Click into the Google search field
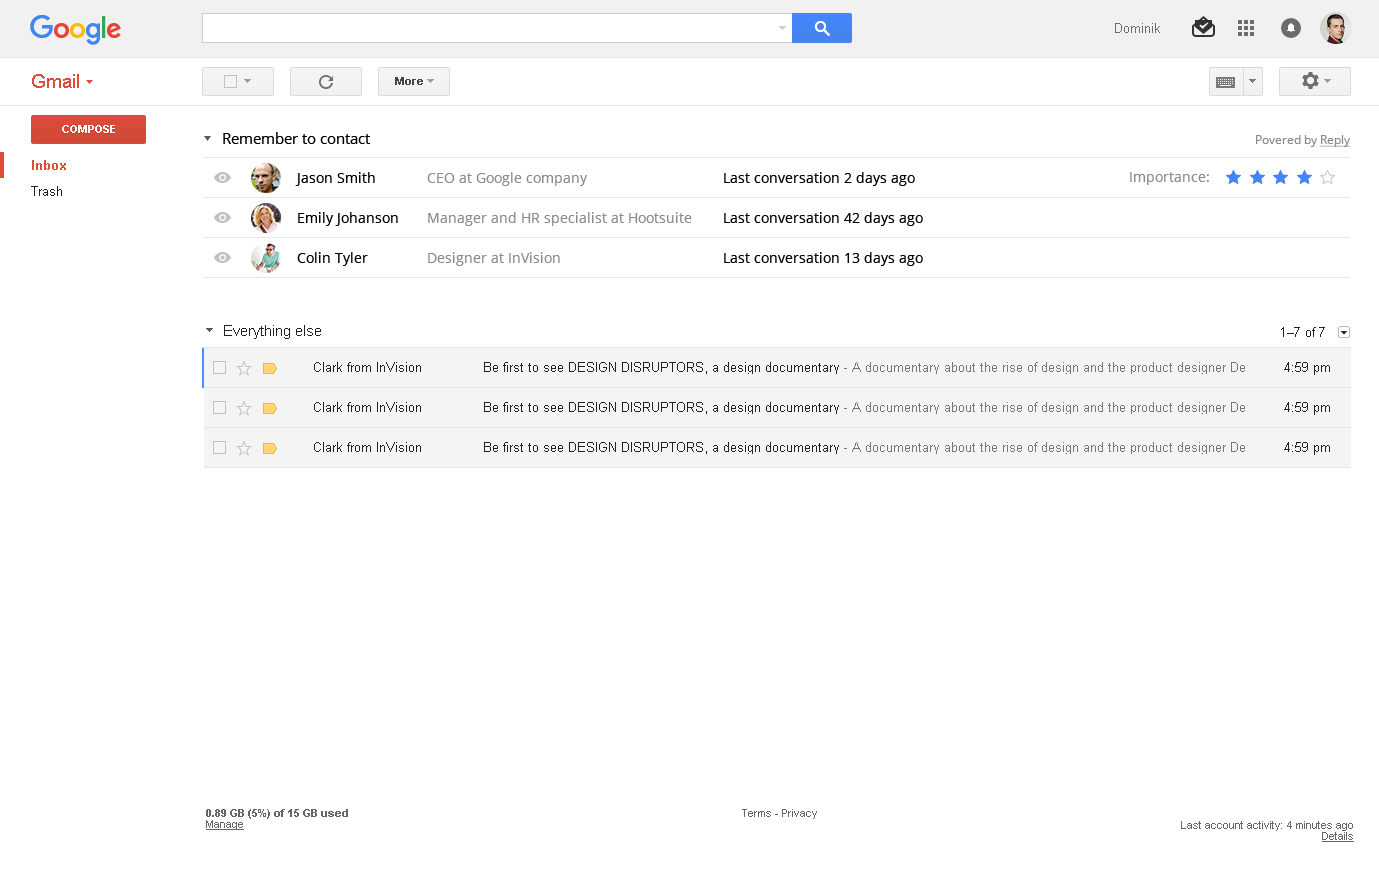This screenshot has width=1379, height=887. 490,28
